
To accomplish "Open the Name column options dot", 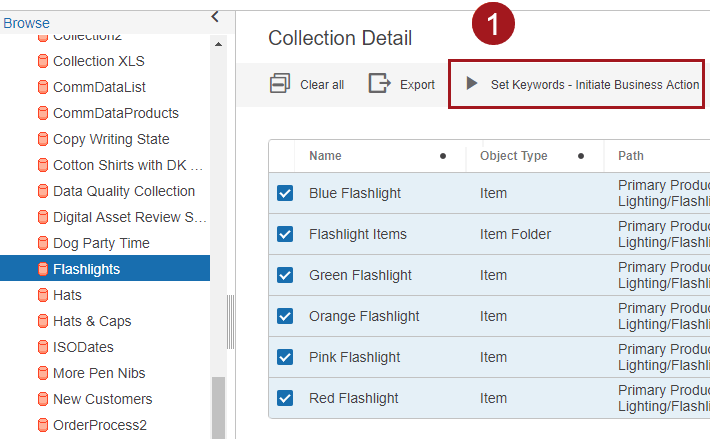I will 443,156.
